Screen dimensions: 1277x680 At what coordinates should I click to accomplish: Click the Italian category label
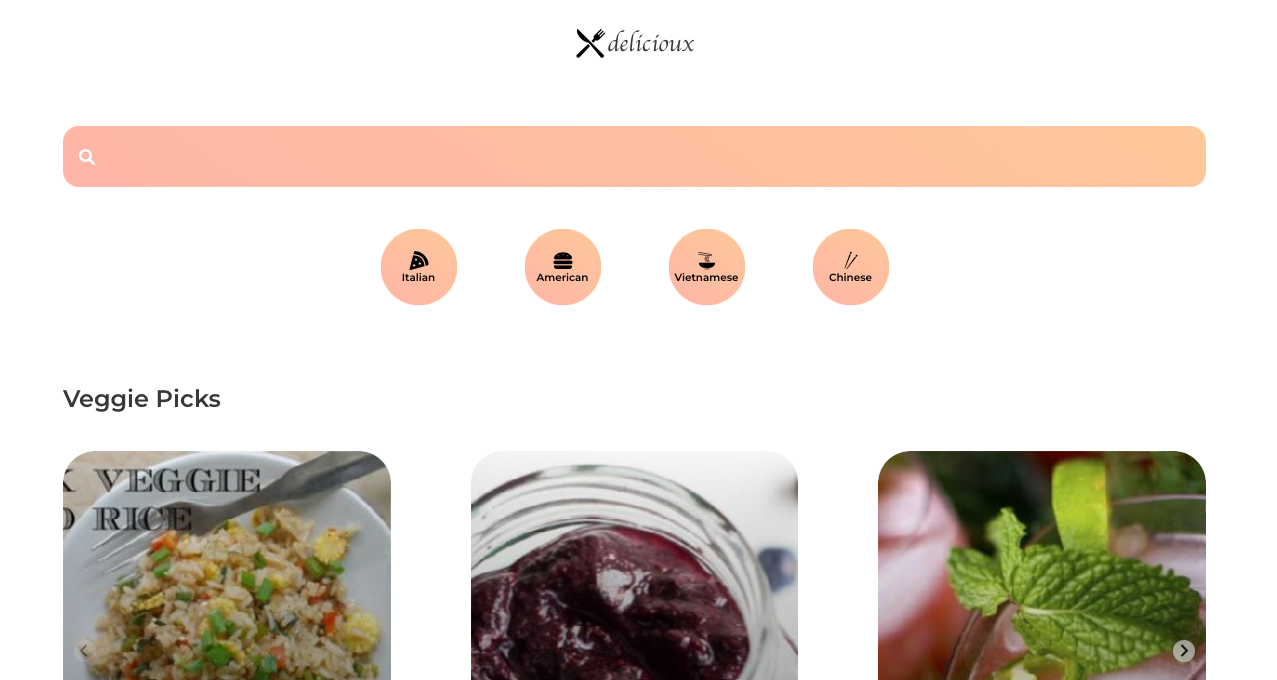[418, 278]
